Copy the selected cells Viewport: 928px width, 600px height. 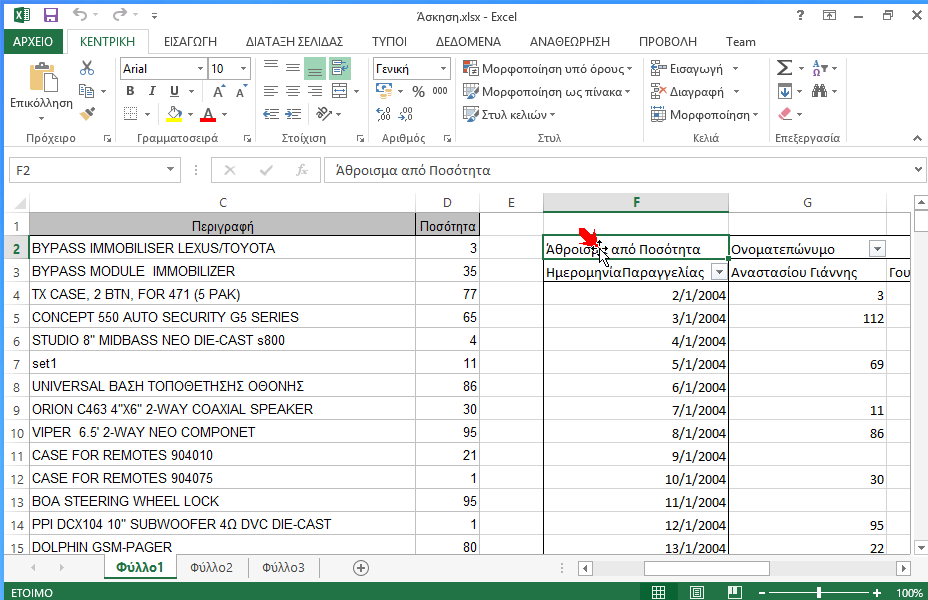coord(86,91)
